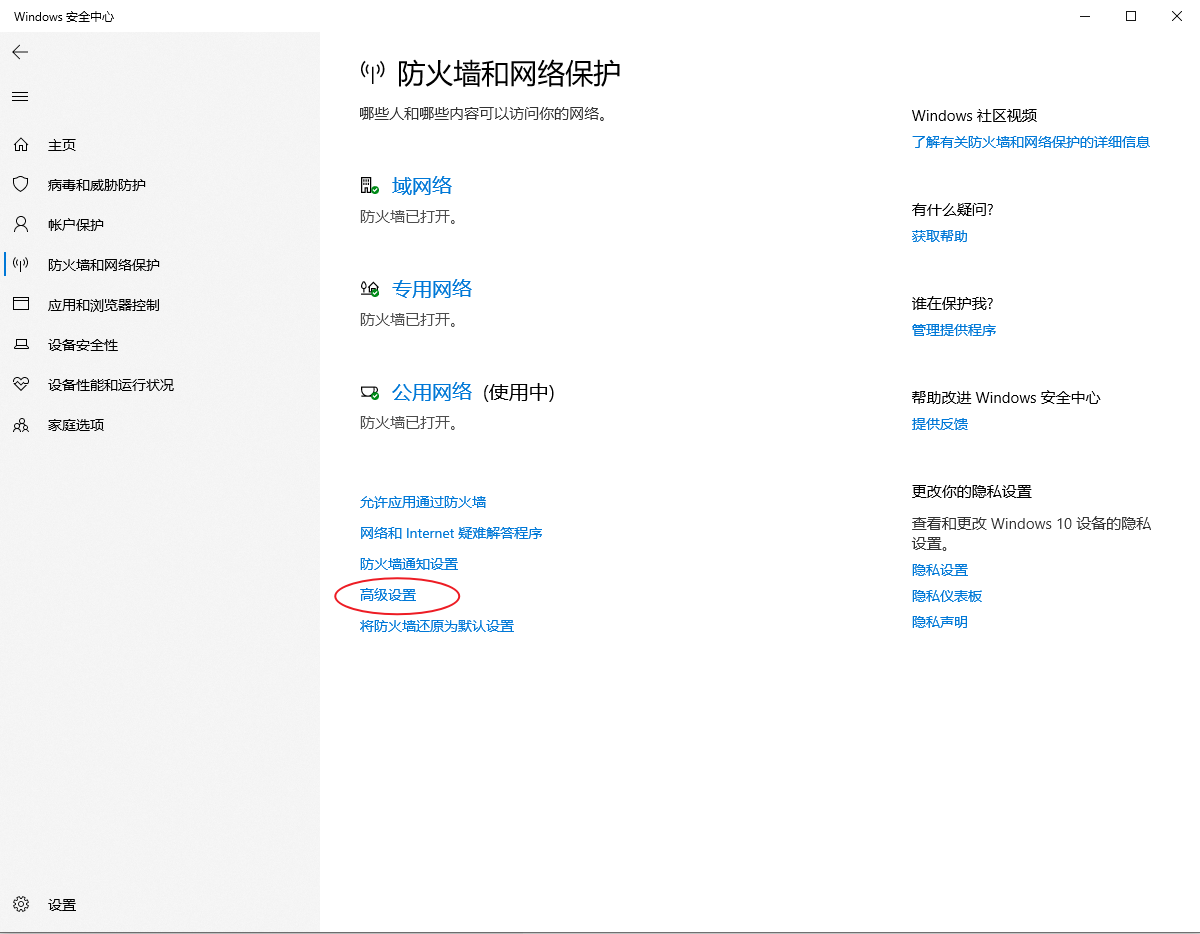The height and width of the screenshot is (934, 1200).
Task: Click 帮助改进 Windows 安全中心 heading
Action: click(1006, 398)
